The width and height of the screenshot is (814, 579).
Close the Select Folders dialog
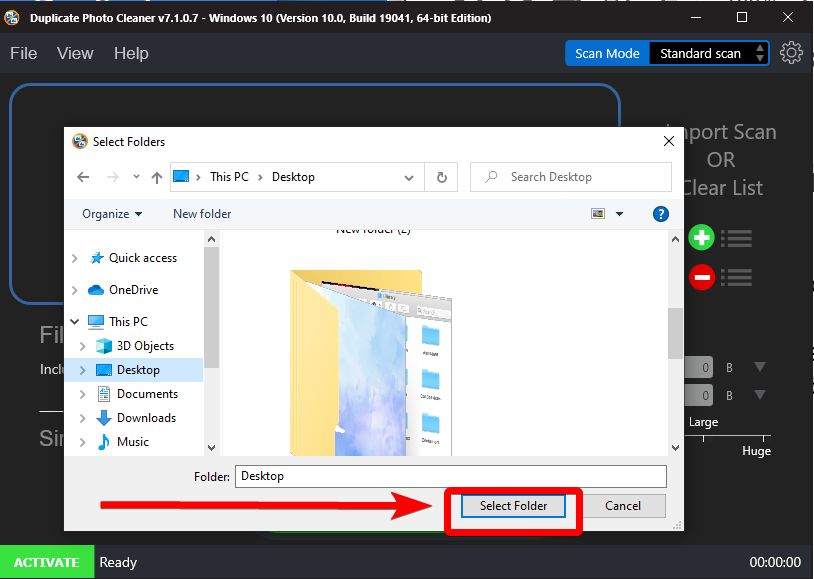(x=669, y=141)
